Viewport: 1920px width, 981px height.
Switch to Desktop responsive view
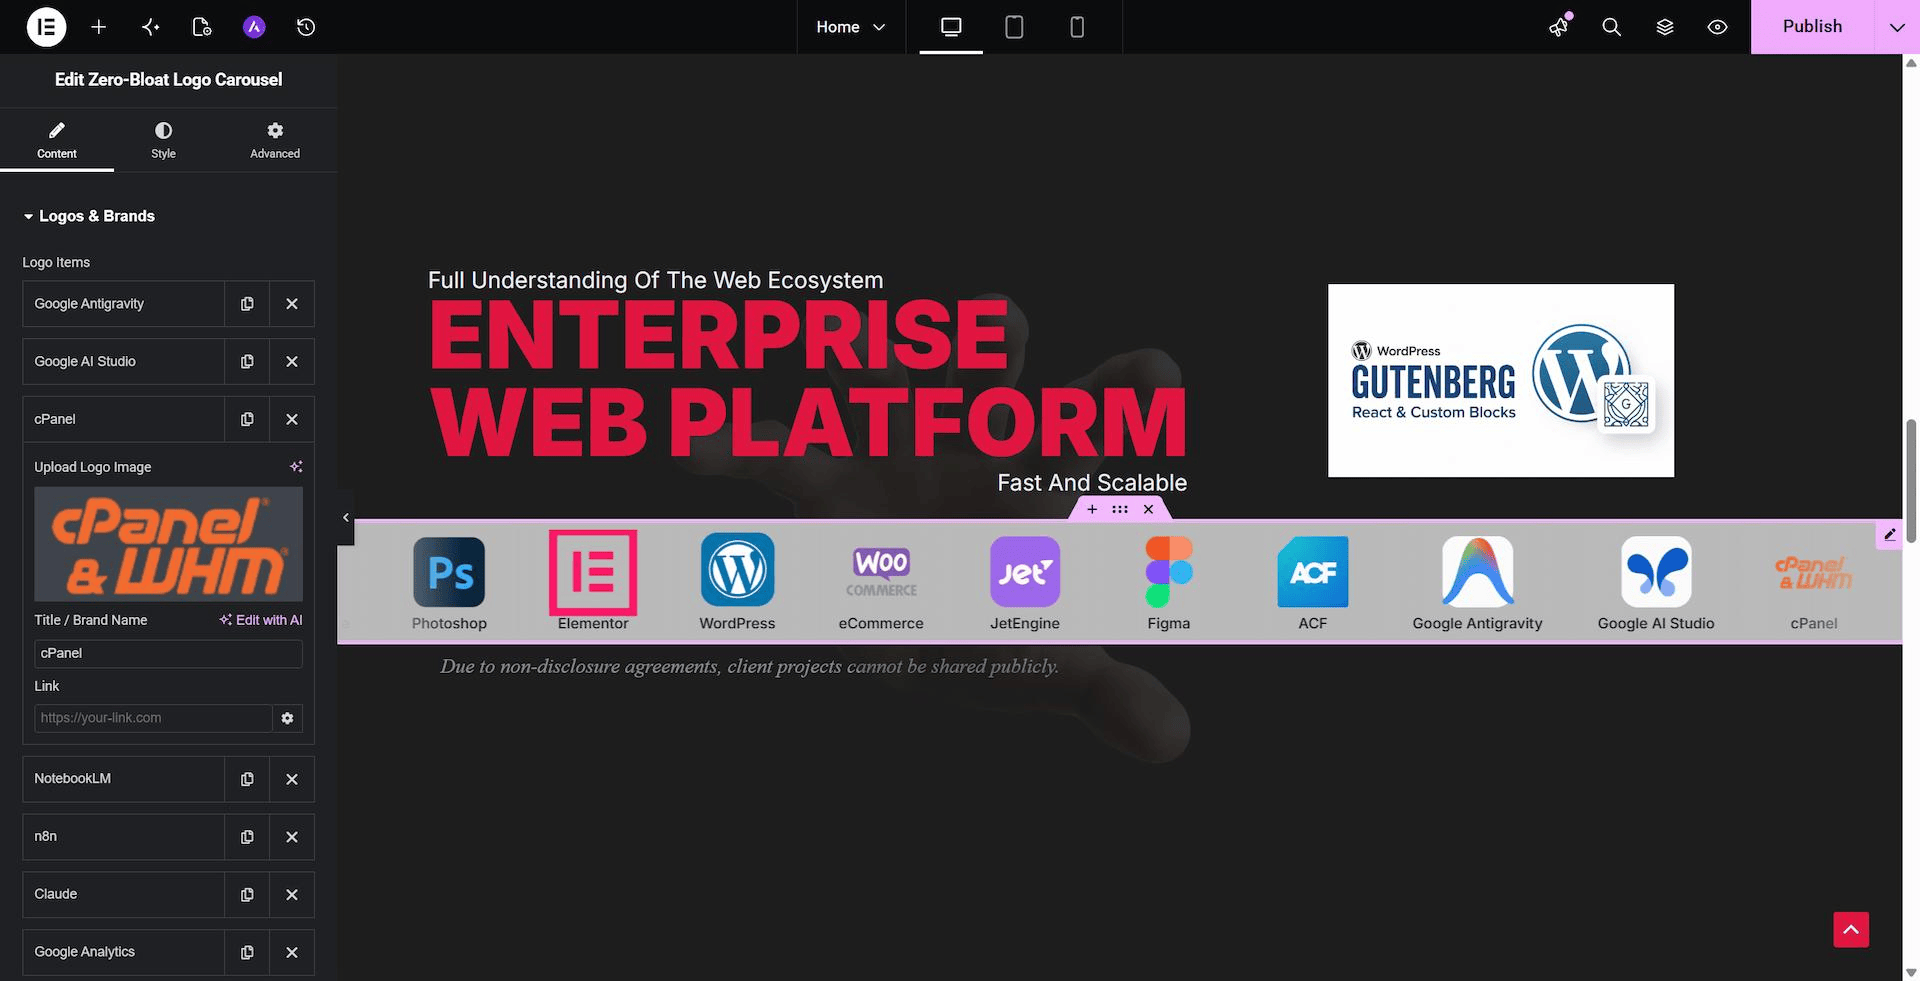(x=951, y=27)
